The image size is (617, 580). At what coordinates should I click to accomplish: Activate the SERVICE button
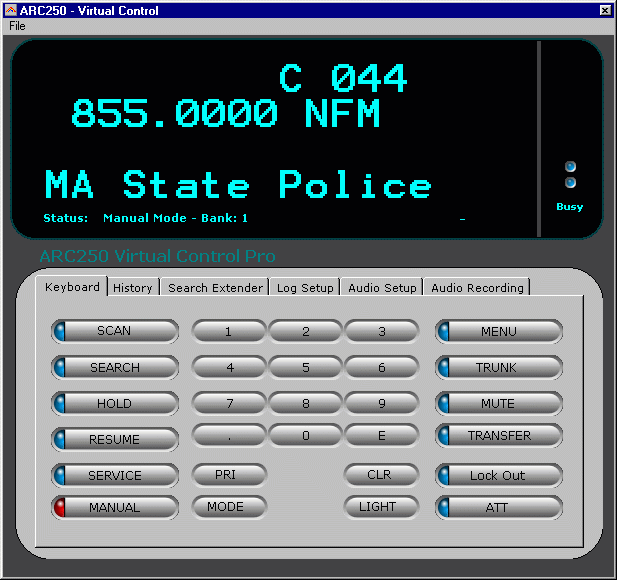pyautogui.click(x=115, y=475)
